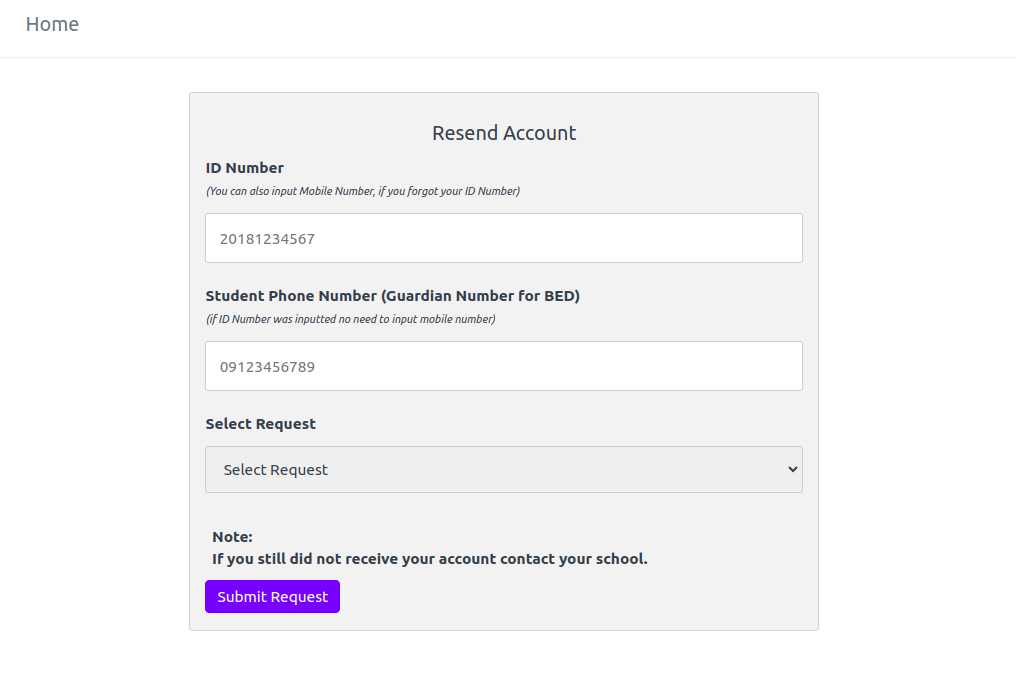The image size is (1016, 691).
Task: Click the chevron arrow of Select Request combo
Action: tap(792, 469)
